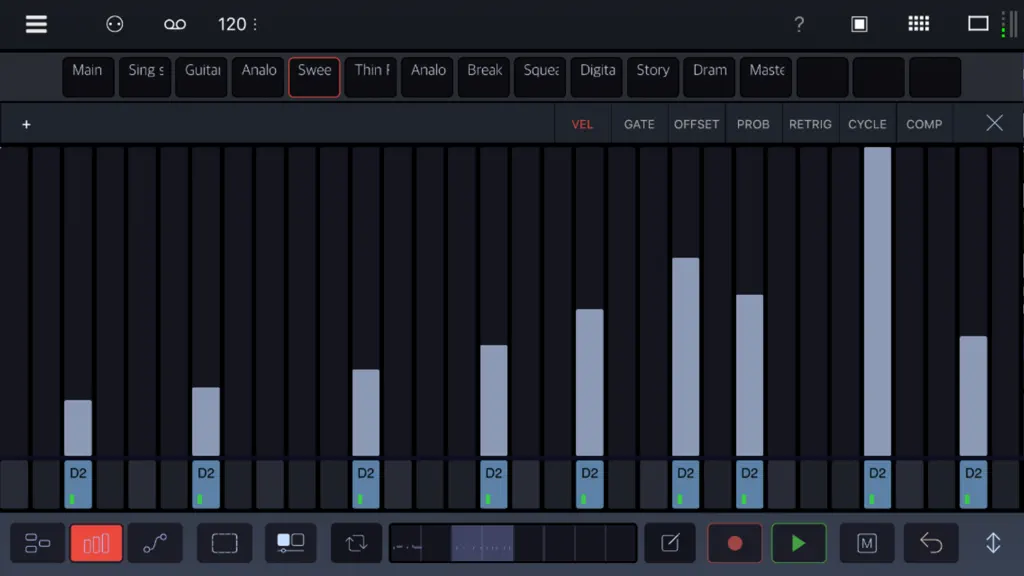Viewport: 1024px width, 576px height.
Task: Open the grid view icon at top
Action: pos(918,24)
